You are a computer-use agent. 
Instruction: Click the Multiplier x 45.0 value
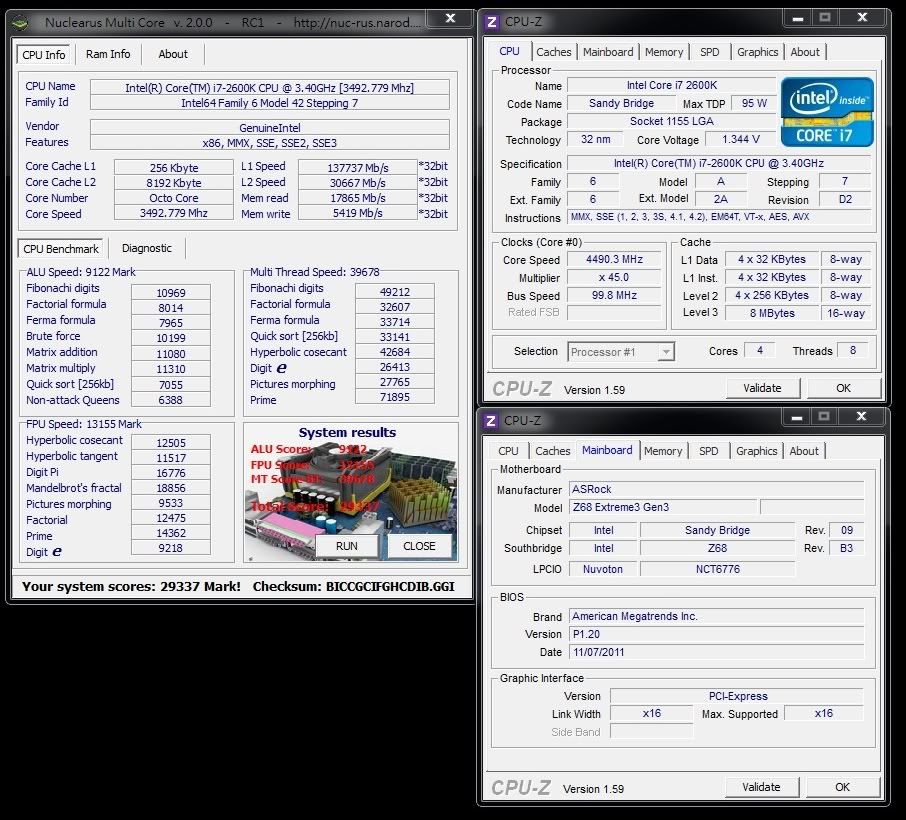coord(614,277)
